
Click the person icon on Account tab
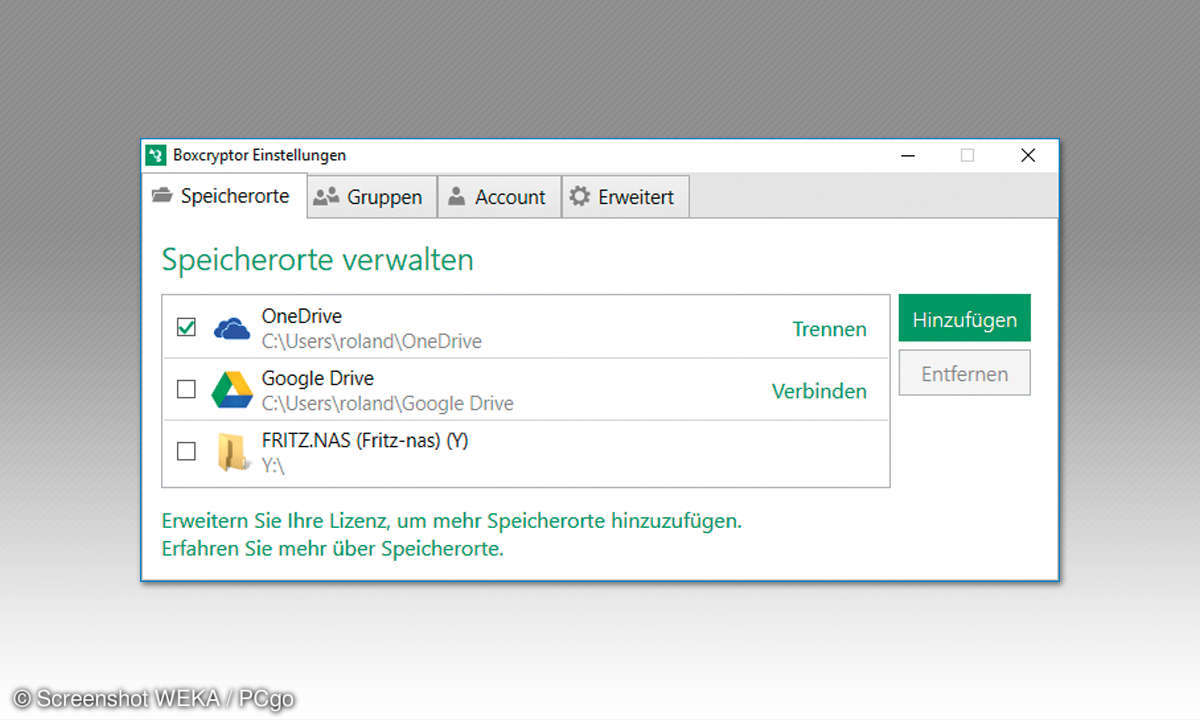click(x=457, y=197)
